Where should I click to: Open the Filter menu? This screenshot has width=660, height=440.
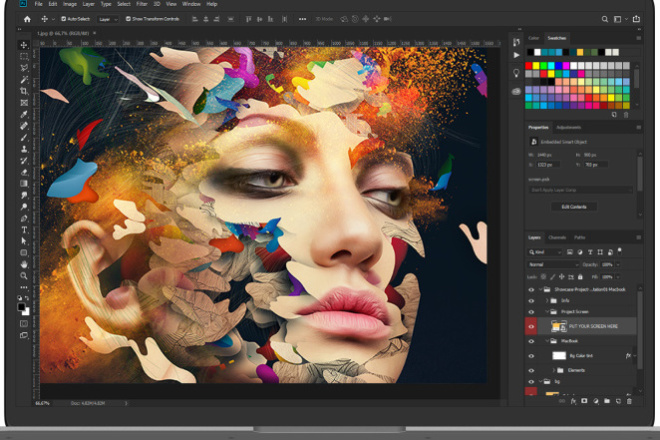[x=142, y=4]
